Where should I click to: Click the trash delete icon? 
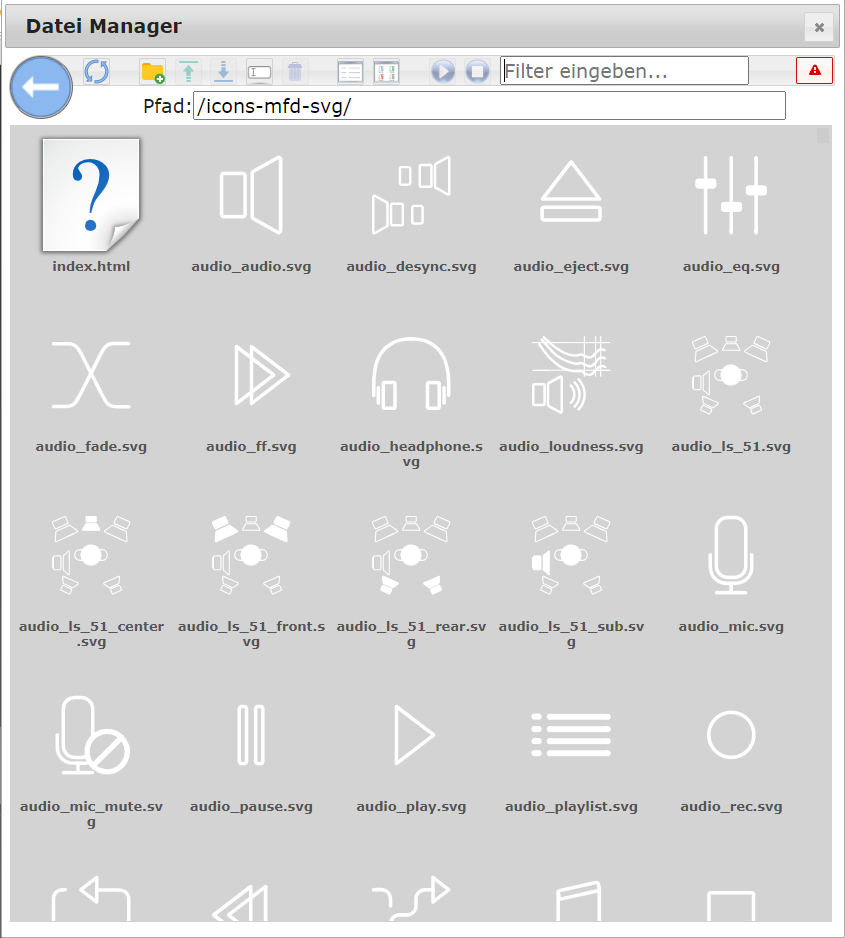[x=294, y=71]
